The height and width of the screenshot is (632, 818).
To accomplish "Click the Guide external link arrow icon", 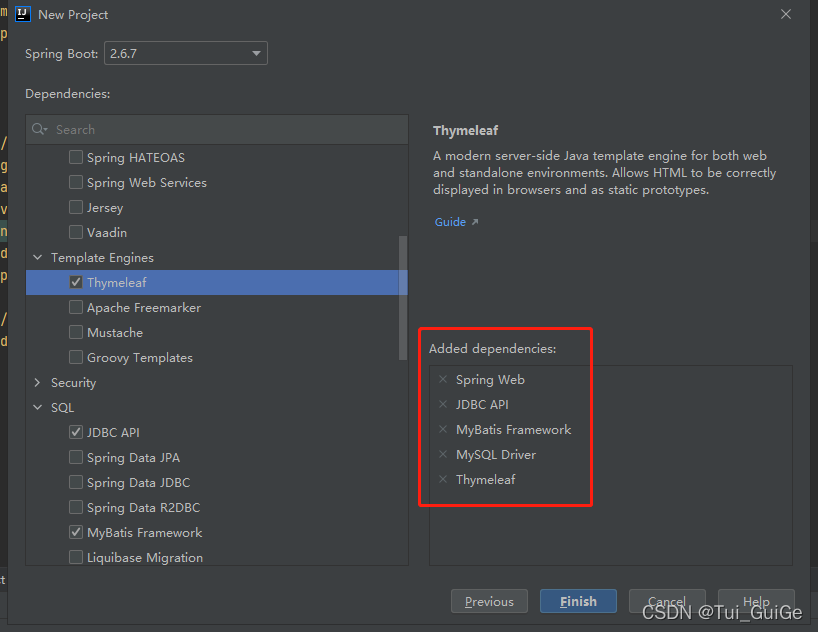I will pos(475,222).
